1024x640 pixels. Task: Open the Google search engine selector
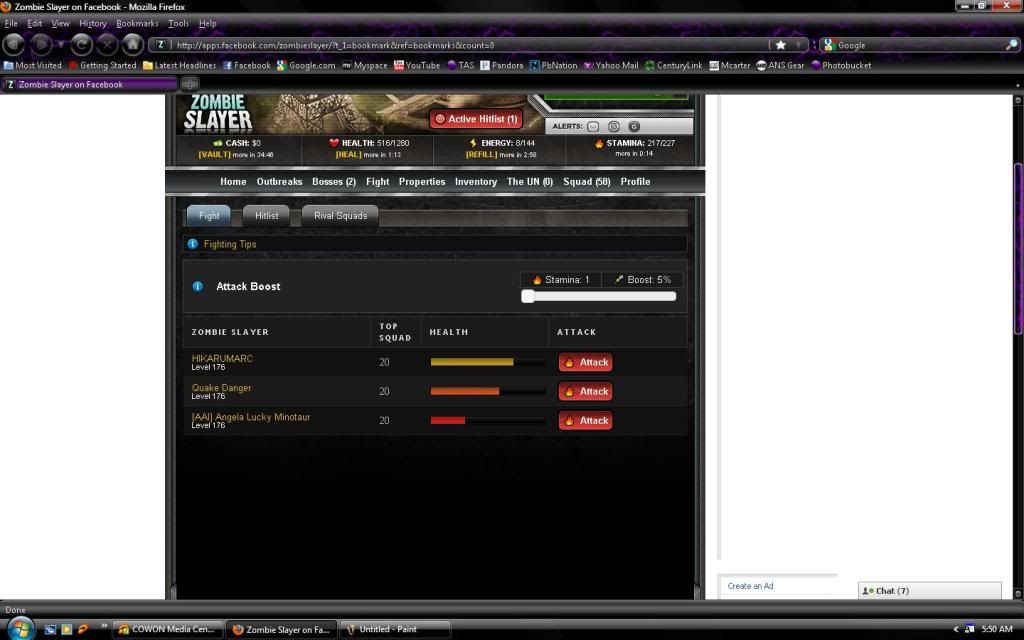(x=829, y=45)
